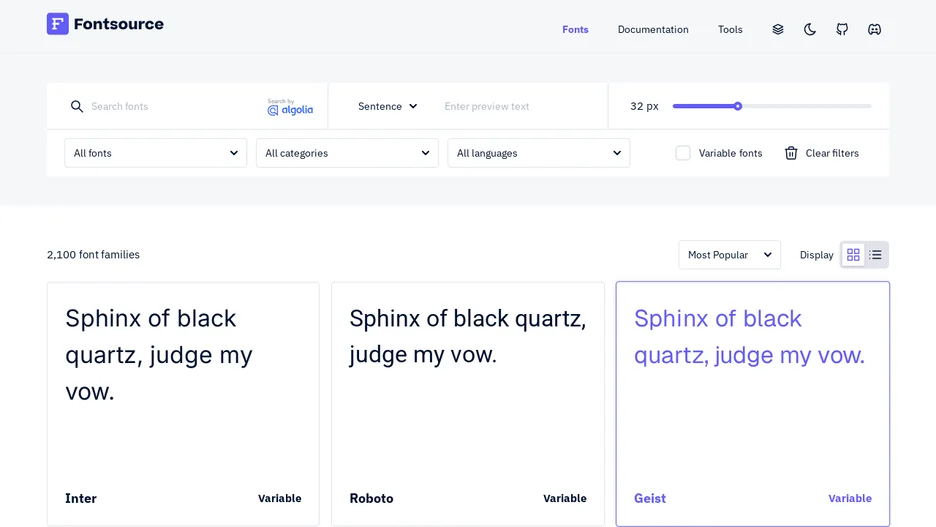Viewport: 936px width, 527px height.
Task: Click the Fontsource logo icon
Action: [58, 24]
